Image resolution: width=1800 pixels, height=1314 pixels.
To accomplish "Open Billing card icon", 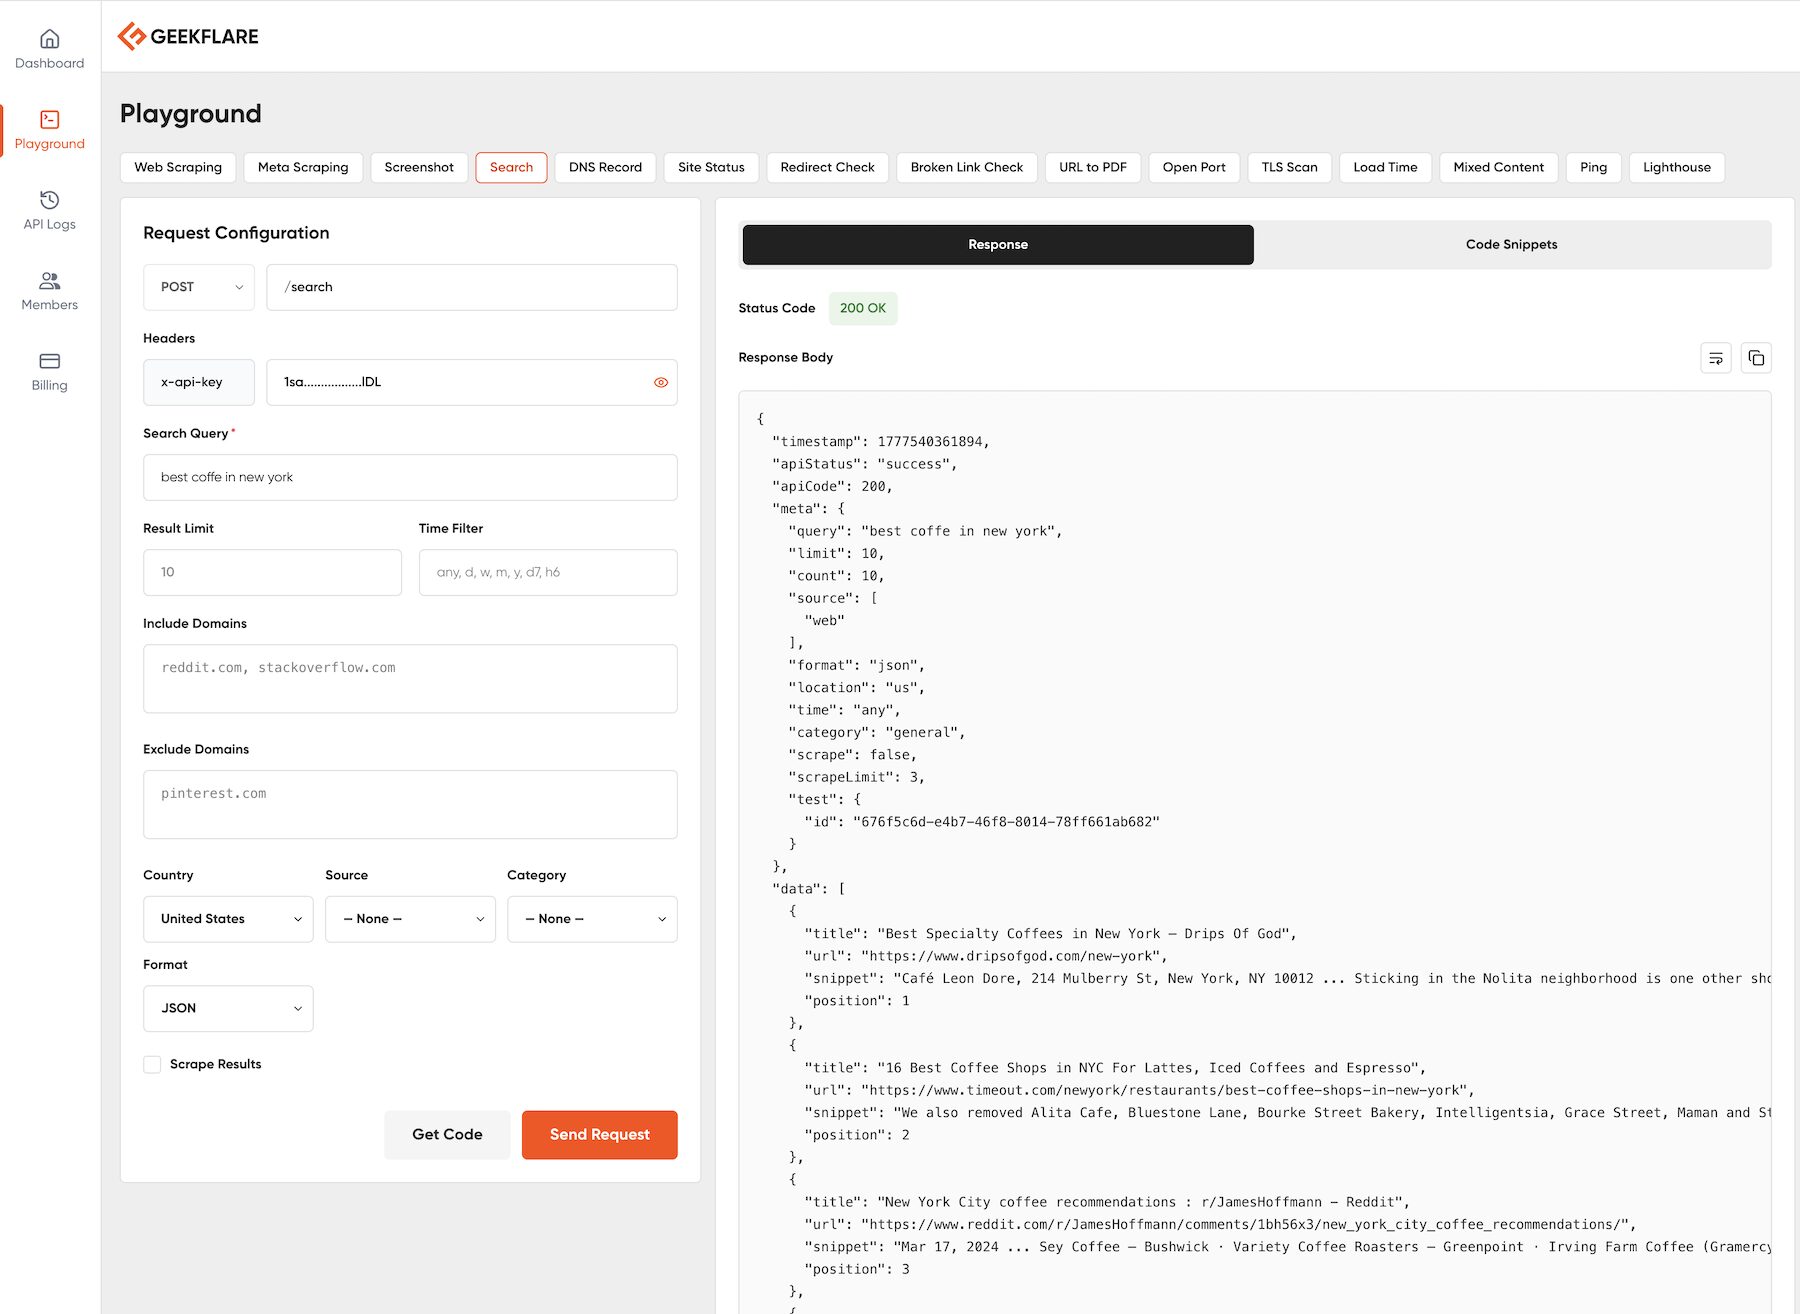I will 49,361.
